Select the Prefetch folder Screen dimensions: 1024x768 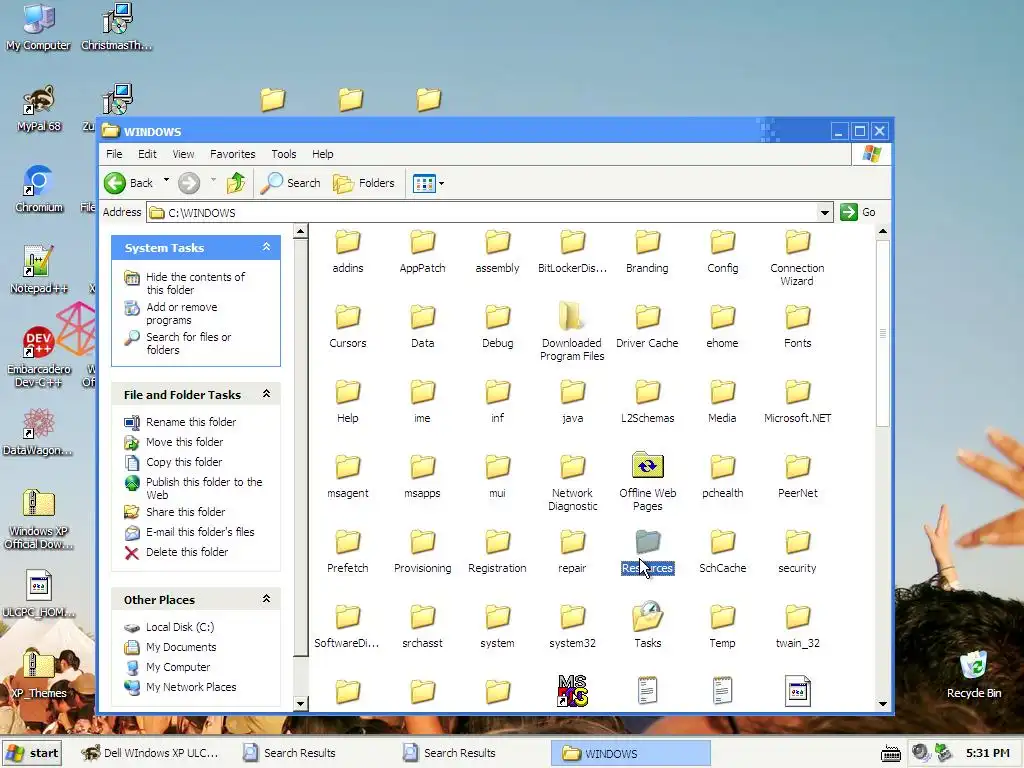pyautogui.click(x=347, y=552)
